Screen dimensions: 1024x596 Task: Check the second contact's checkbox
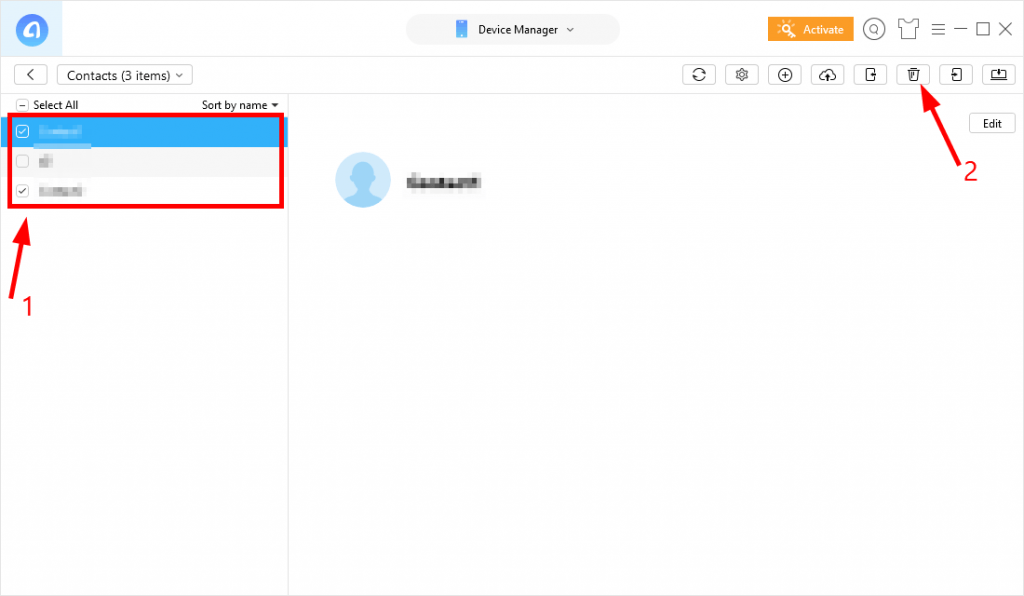[x=22, y=161]
